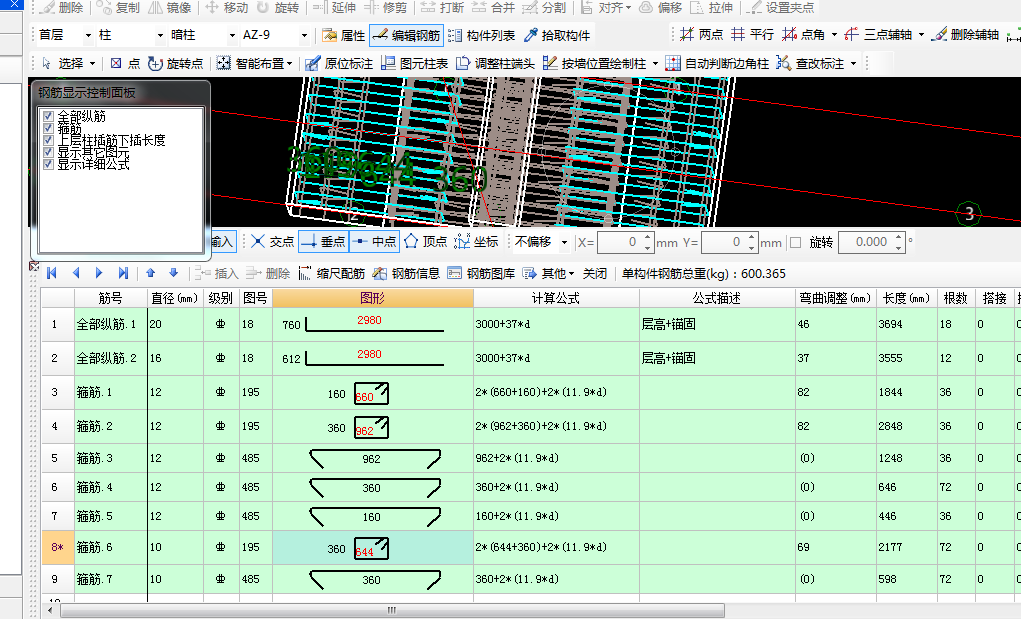
Task: Toggle the 旋转 checkbox near angle field
Action: [x=796, y=242]
